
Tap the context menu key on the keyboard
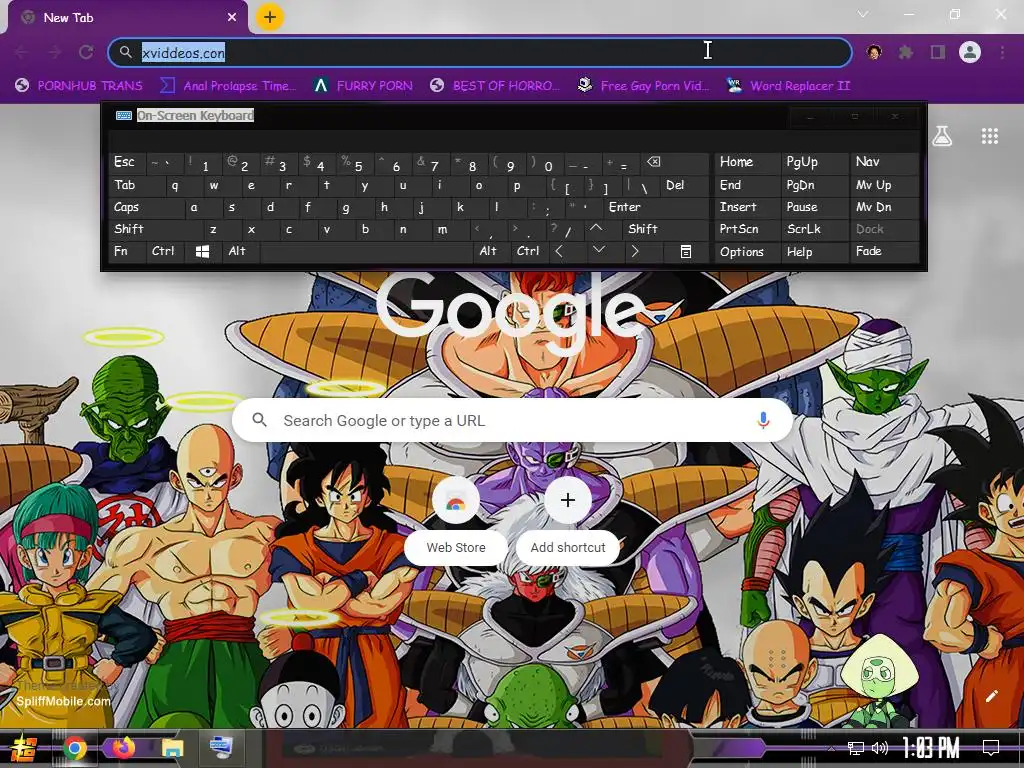(686, 251)
